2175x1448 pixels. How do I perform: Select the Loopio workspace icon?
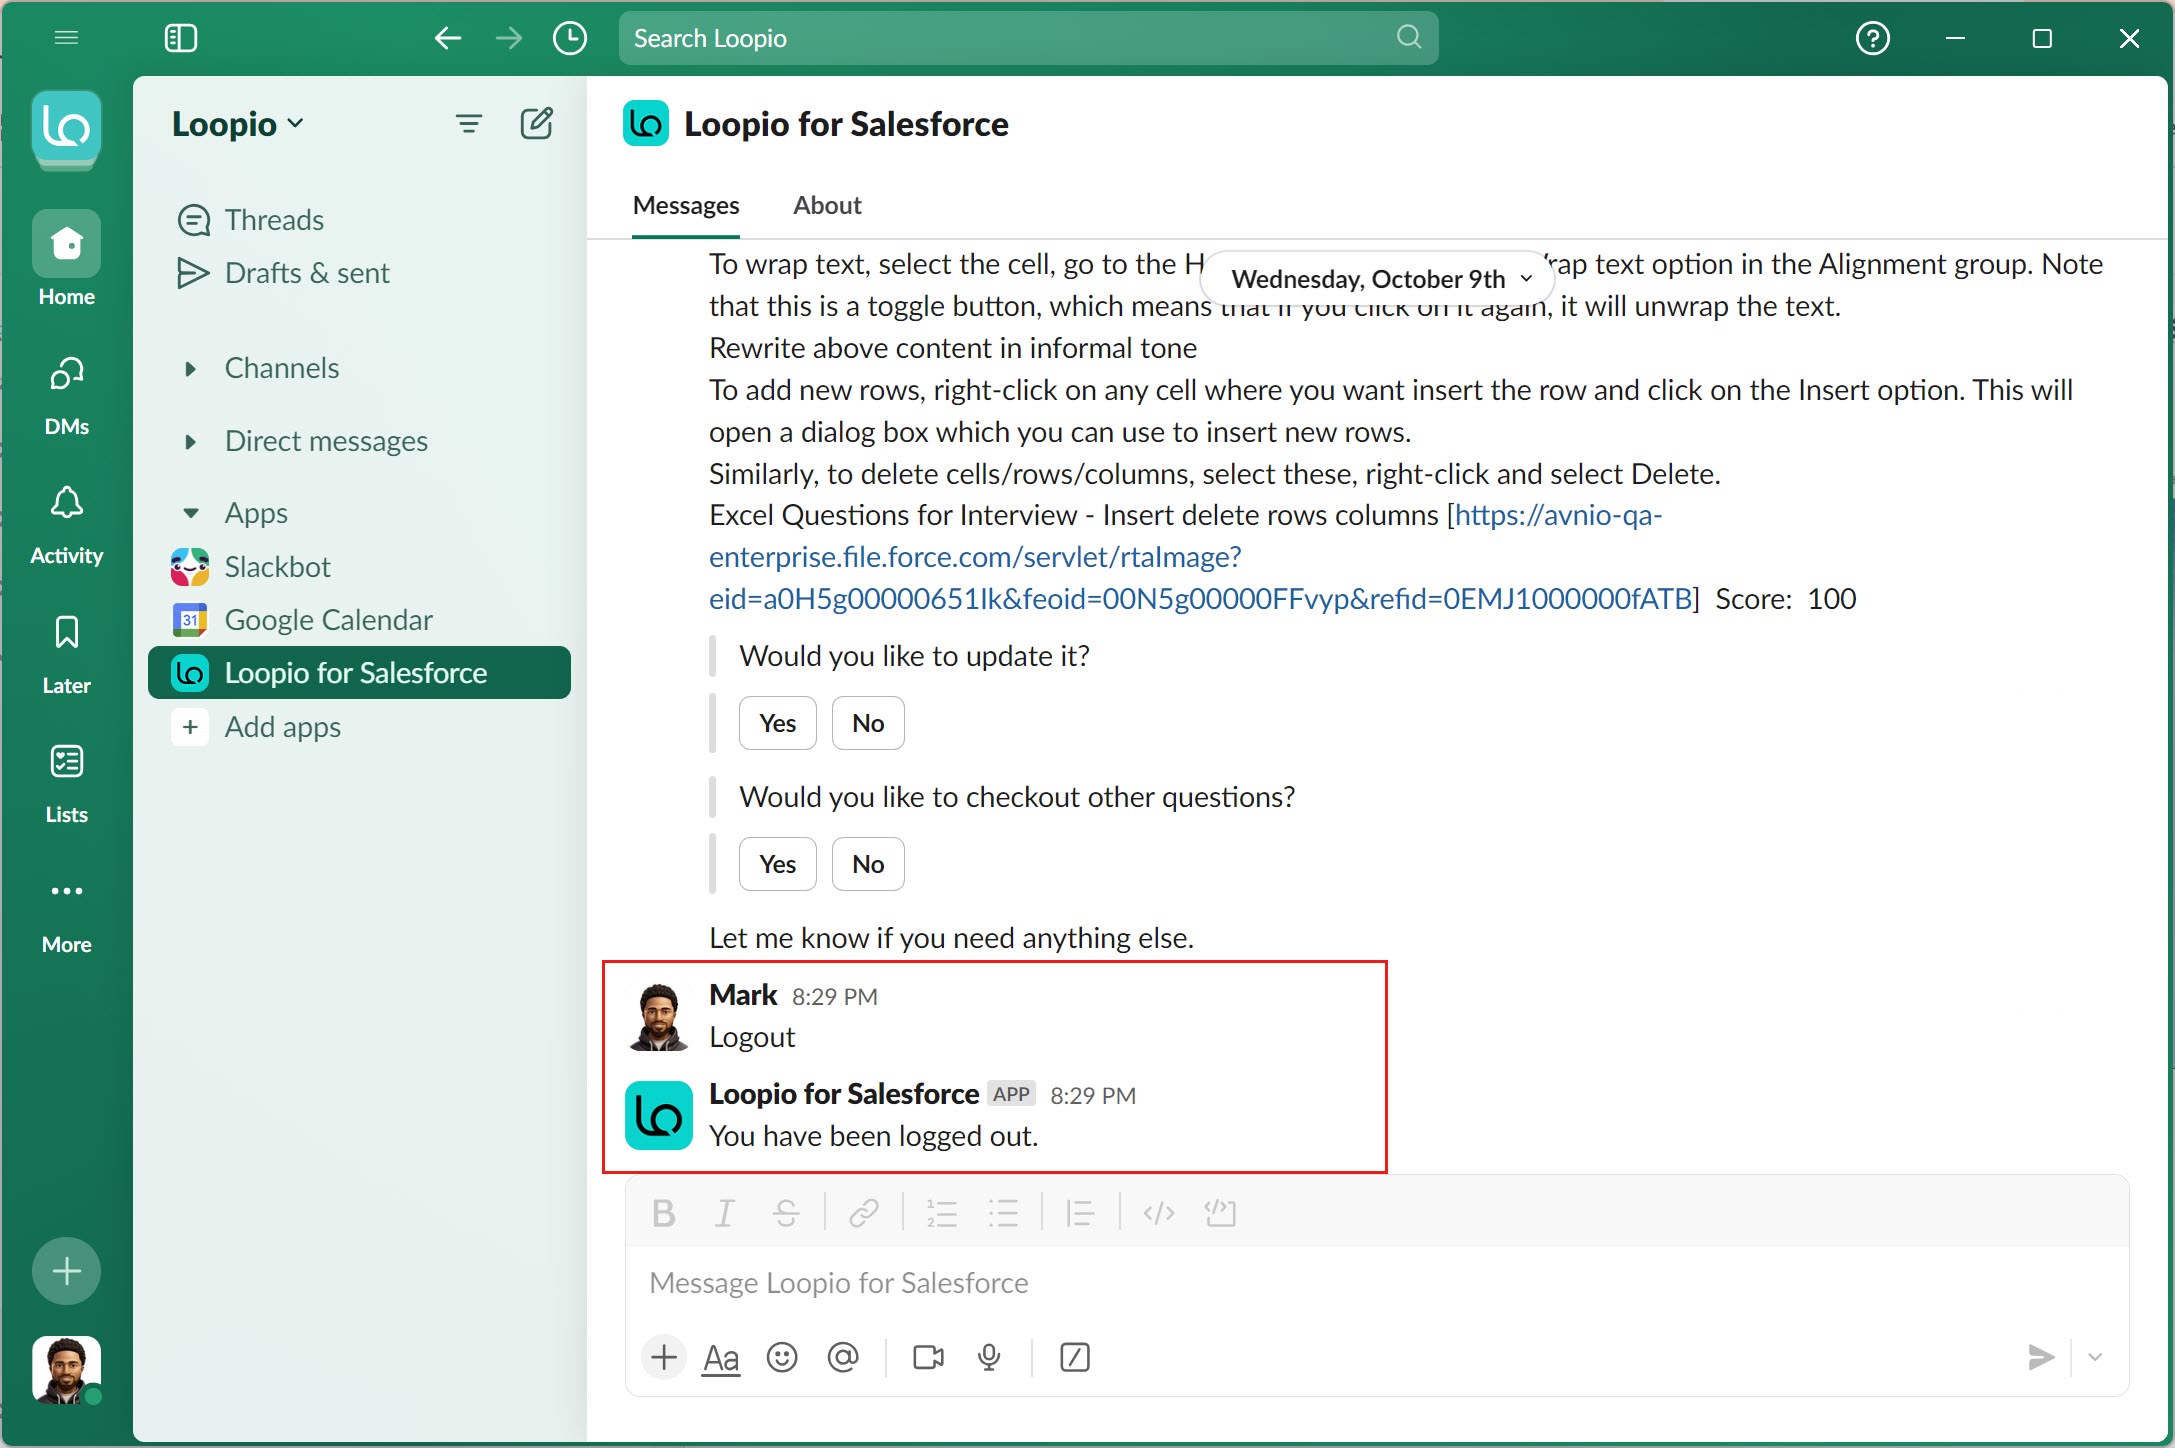click(66, 129)
